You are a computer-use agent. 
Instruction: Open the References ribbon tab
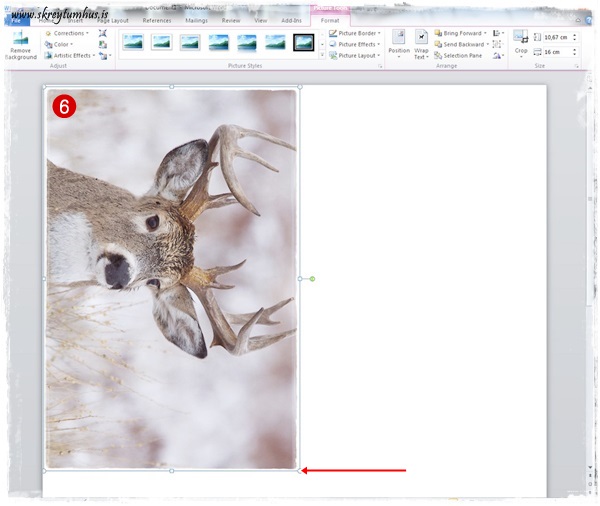point(157,20)
